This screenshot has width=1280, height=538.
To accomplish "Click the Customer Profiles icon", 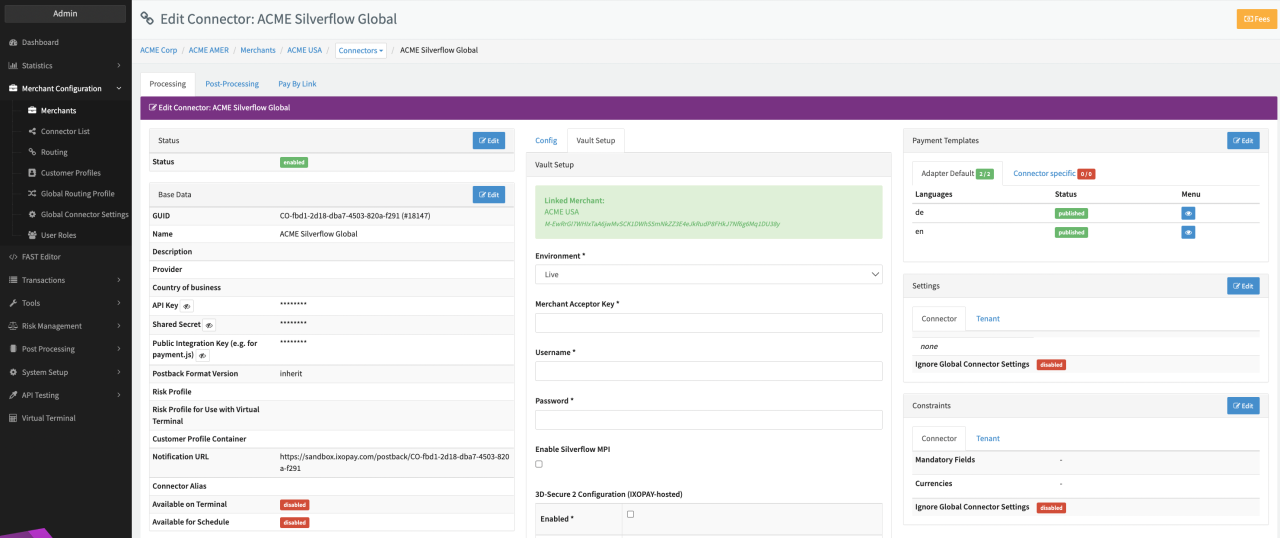I will click(x=32, y=173).
